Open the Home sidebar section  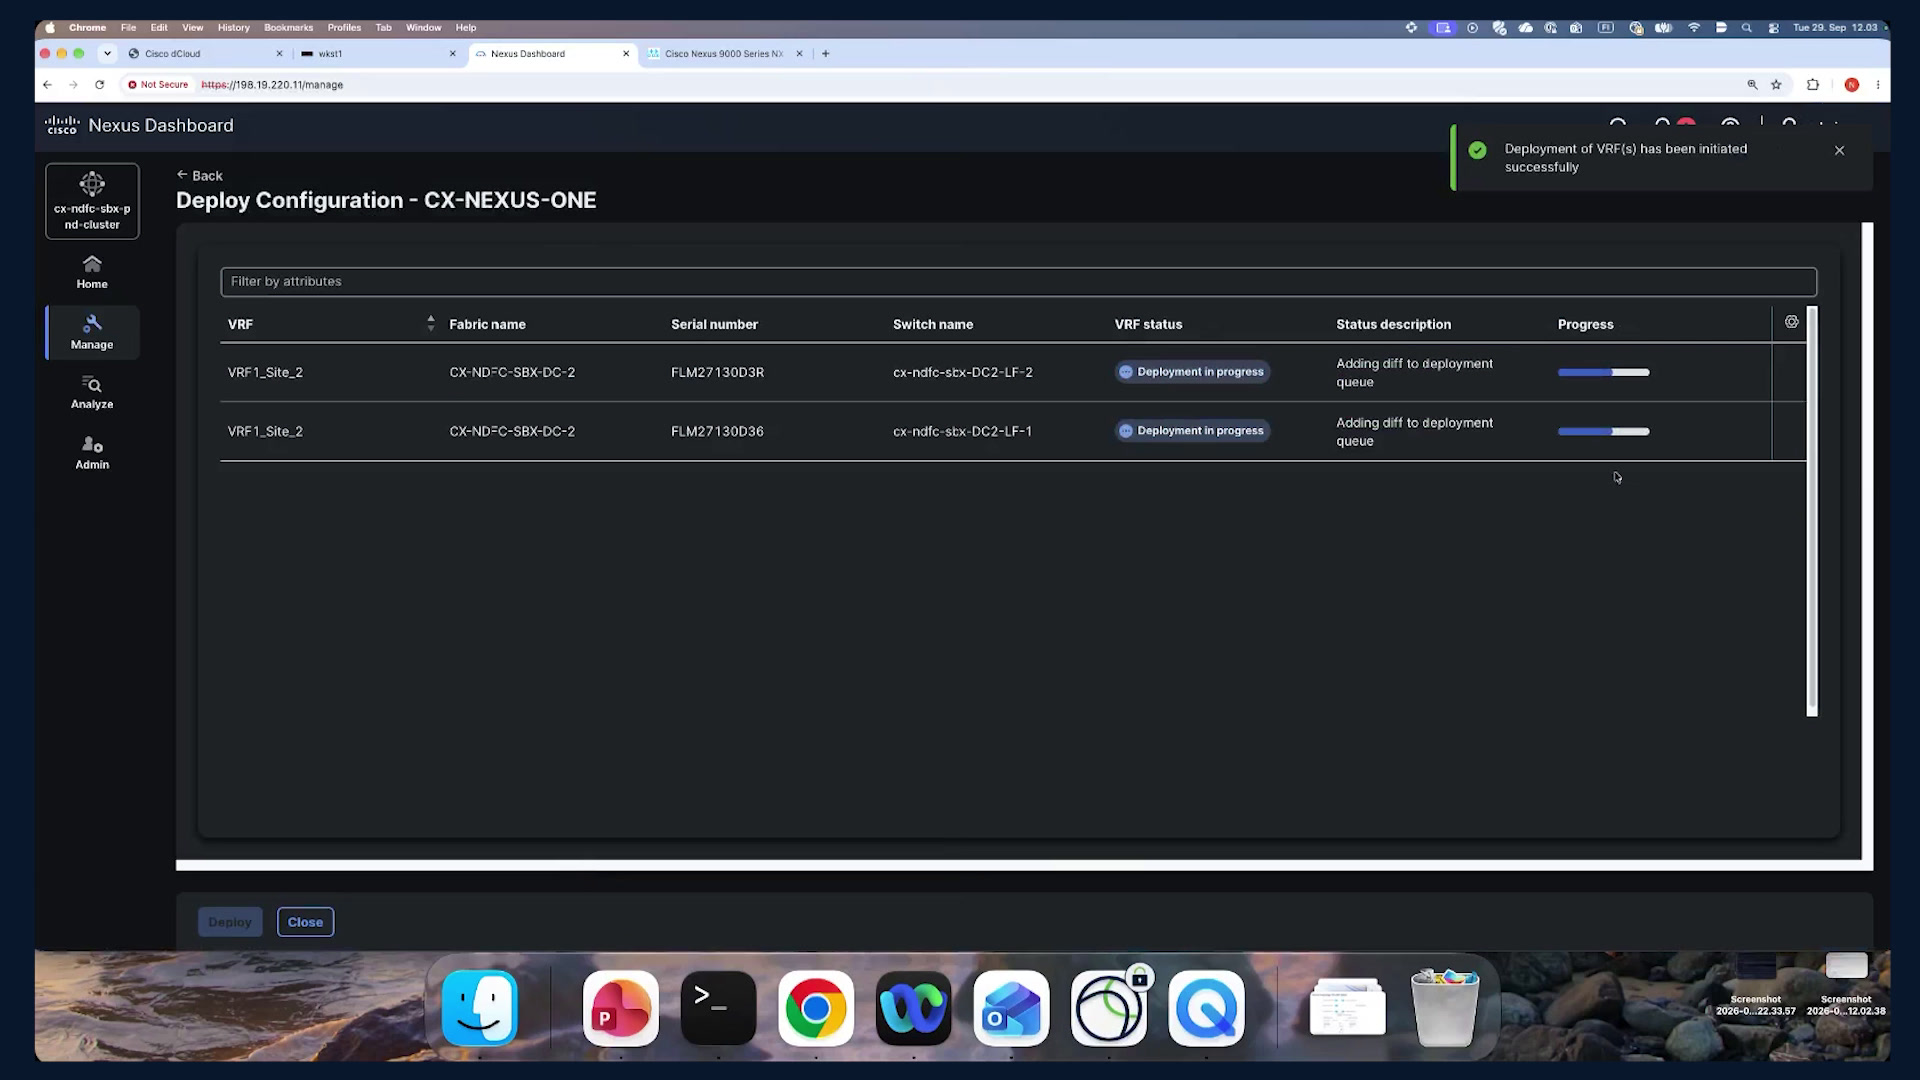[92, 272]
